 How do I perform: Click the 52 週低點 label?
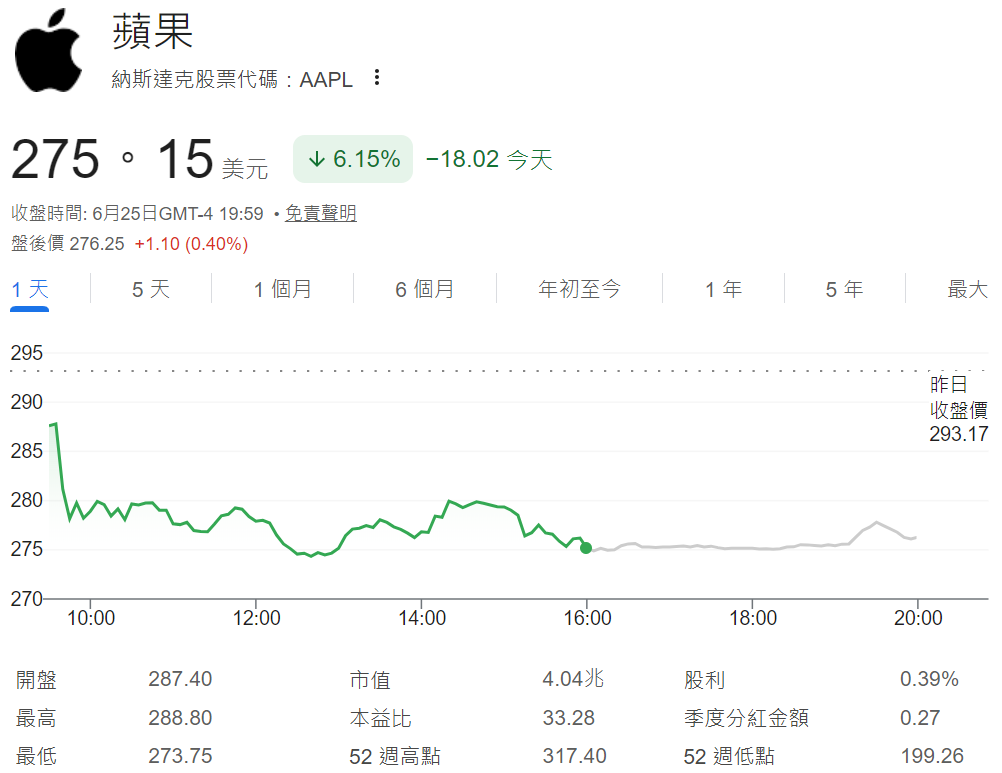pyautogui.click(x=729, y=756)
